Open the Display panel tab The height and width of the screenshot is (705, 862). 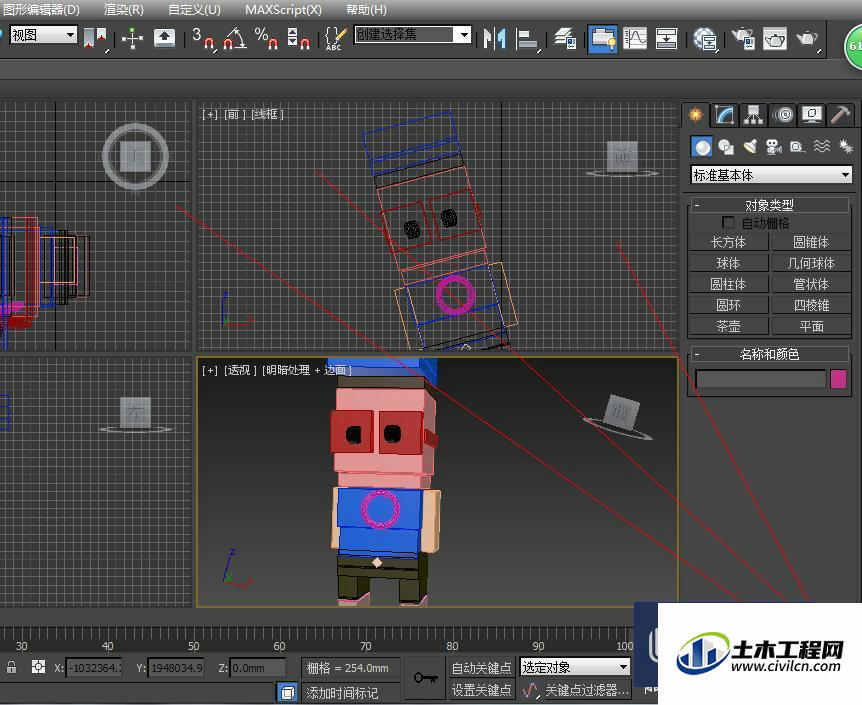[x=812, y=114]
